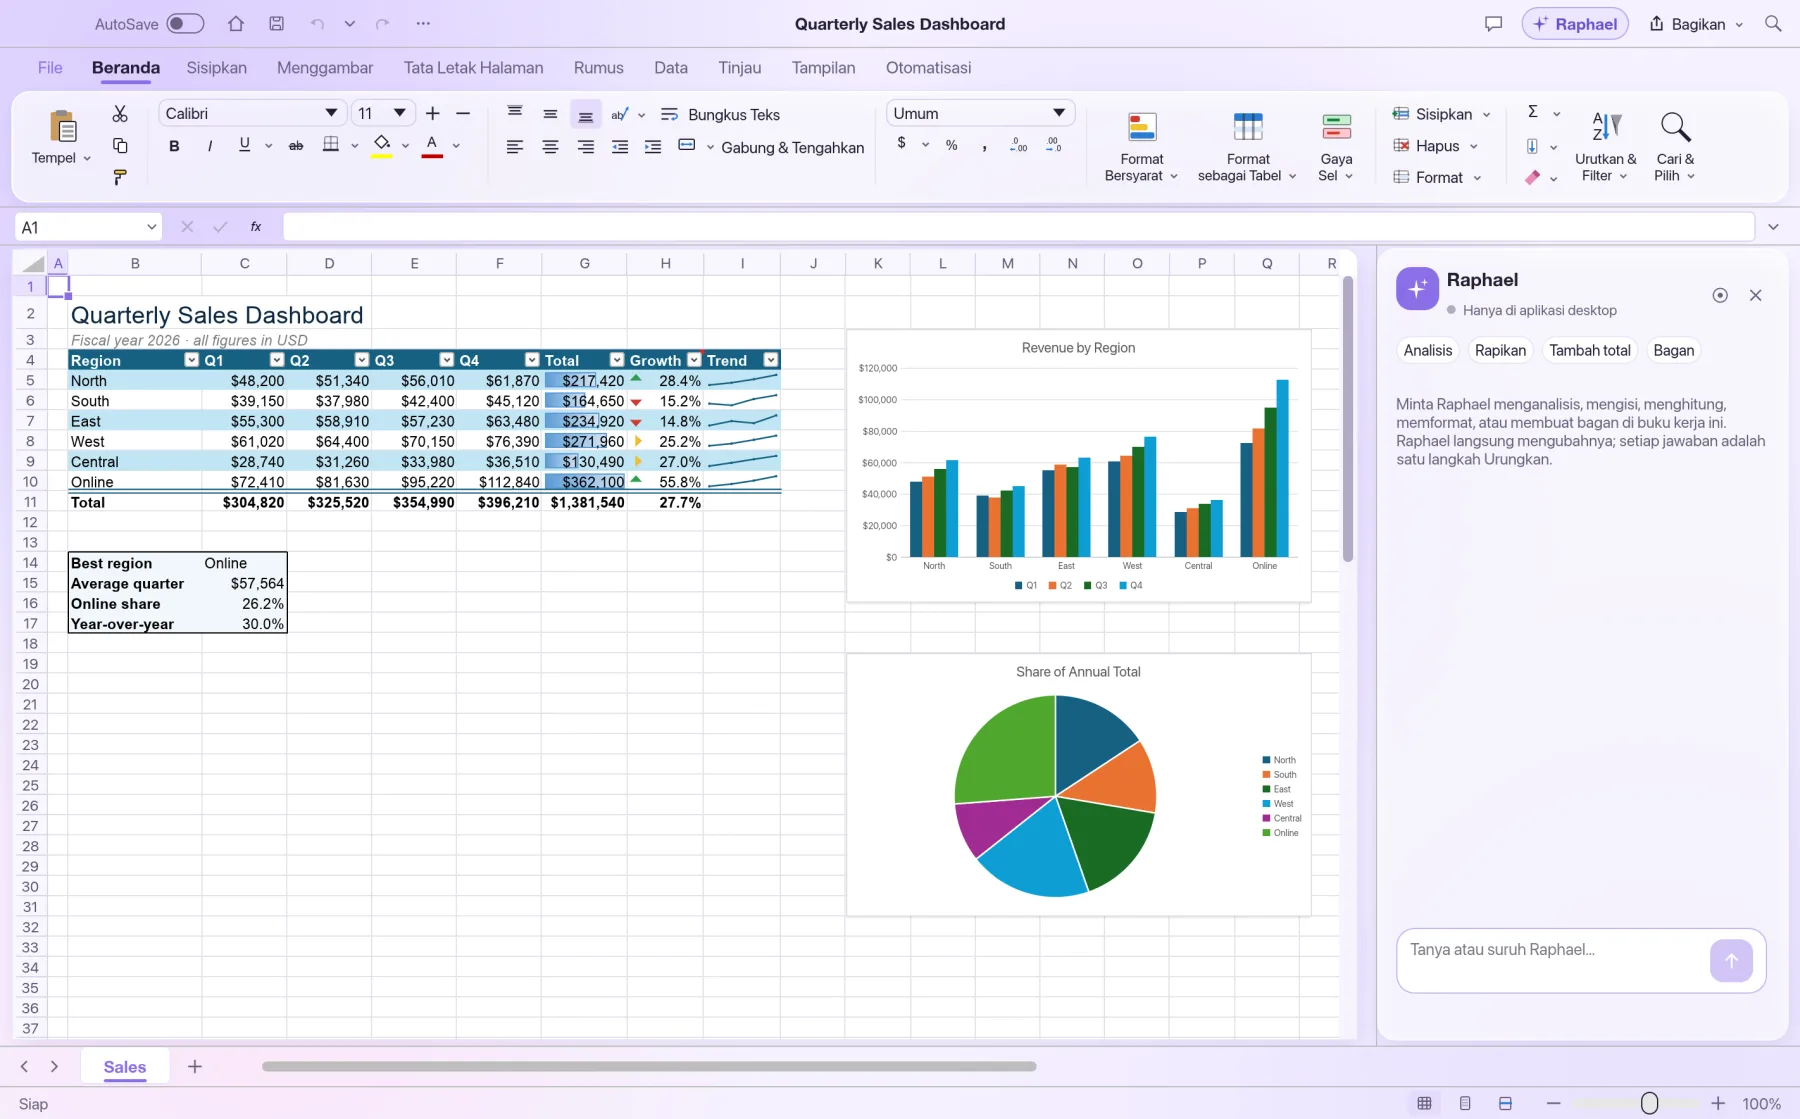Switch to the Tata Letak Halaman tab

point(474,68)
